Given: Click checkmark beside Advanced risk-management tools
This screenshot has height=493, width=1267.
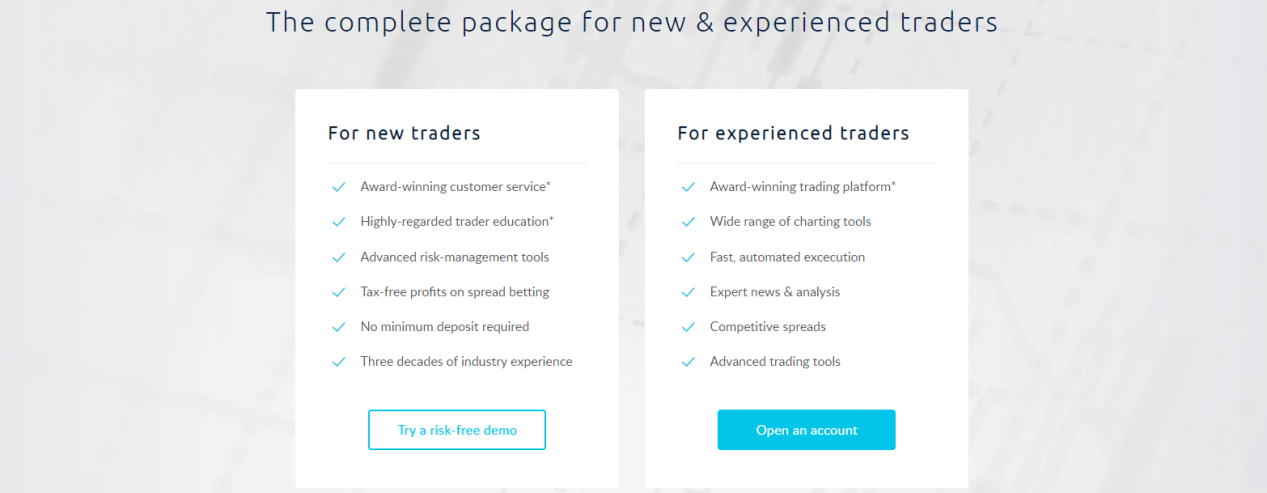Looking at the screenshot, I should (x=338, y=257).
